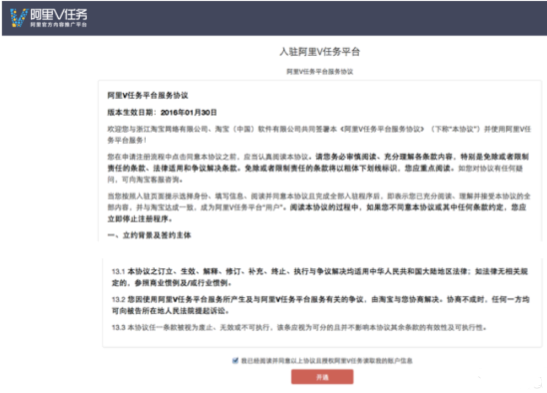This screenshot has height=393, width=547.
Task: Click the grey subtitle 阿里V任务平台服务协议
Action: [320, 71]
